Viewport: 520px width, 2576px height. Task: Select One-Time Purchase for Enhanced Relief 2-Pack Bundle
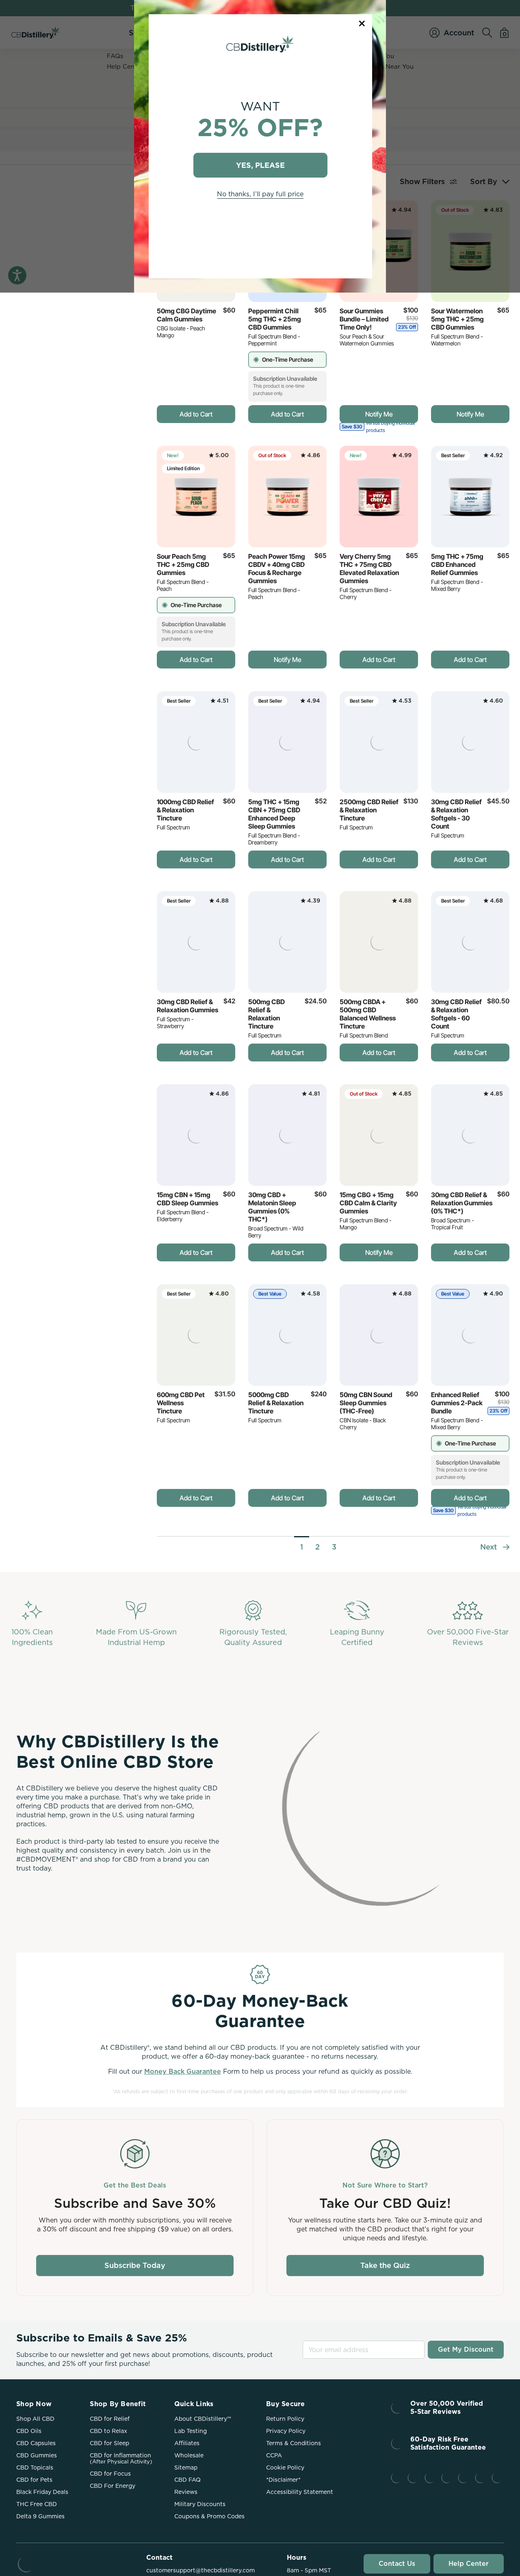(x=470, y=1443)
